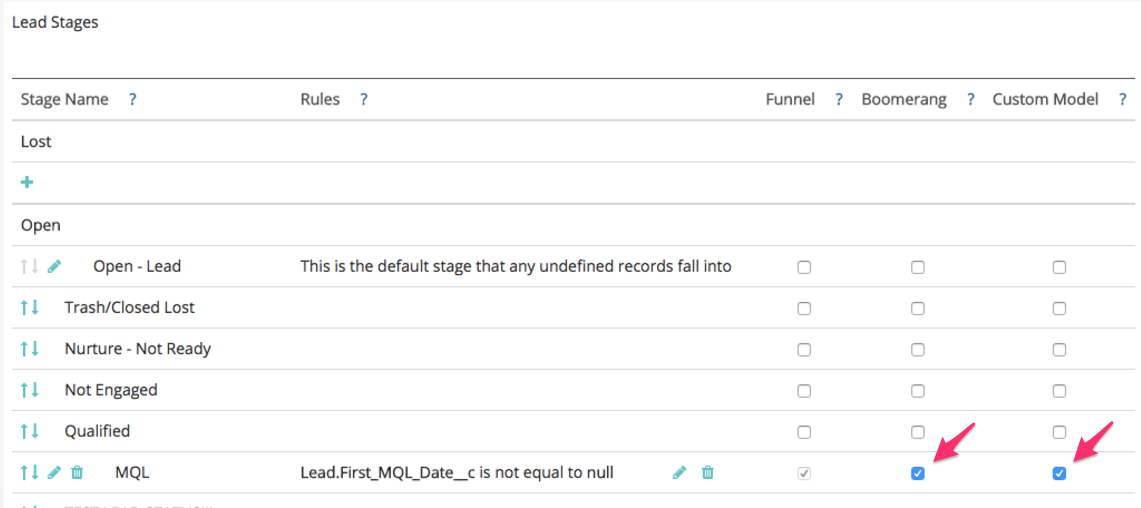This screenshot has width=1141, height=508.
Task: Open Funnel help question mark
Action: pos(839,100)
